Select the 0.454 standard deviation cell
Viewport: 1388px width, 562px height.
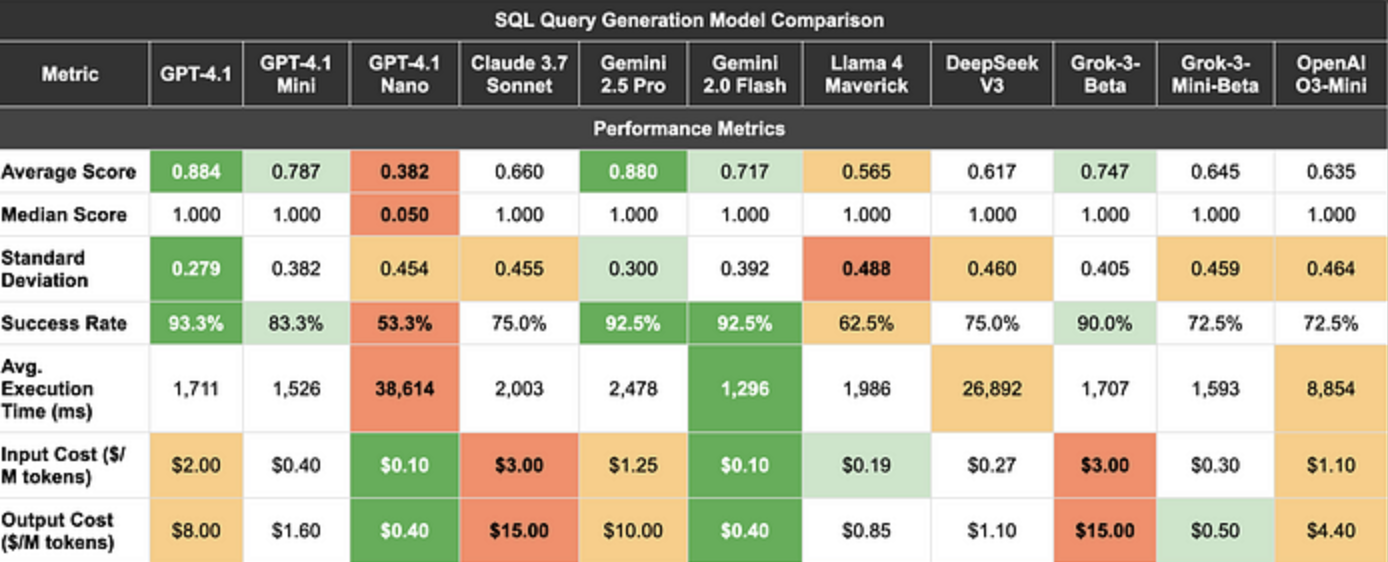(x=405, y=269)
